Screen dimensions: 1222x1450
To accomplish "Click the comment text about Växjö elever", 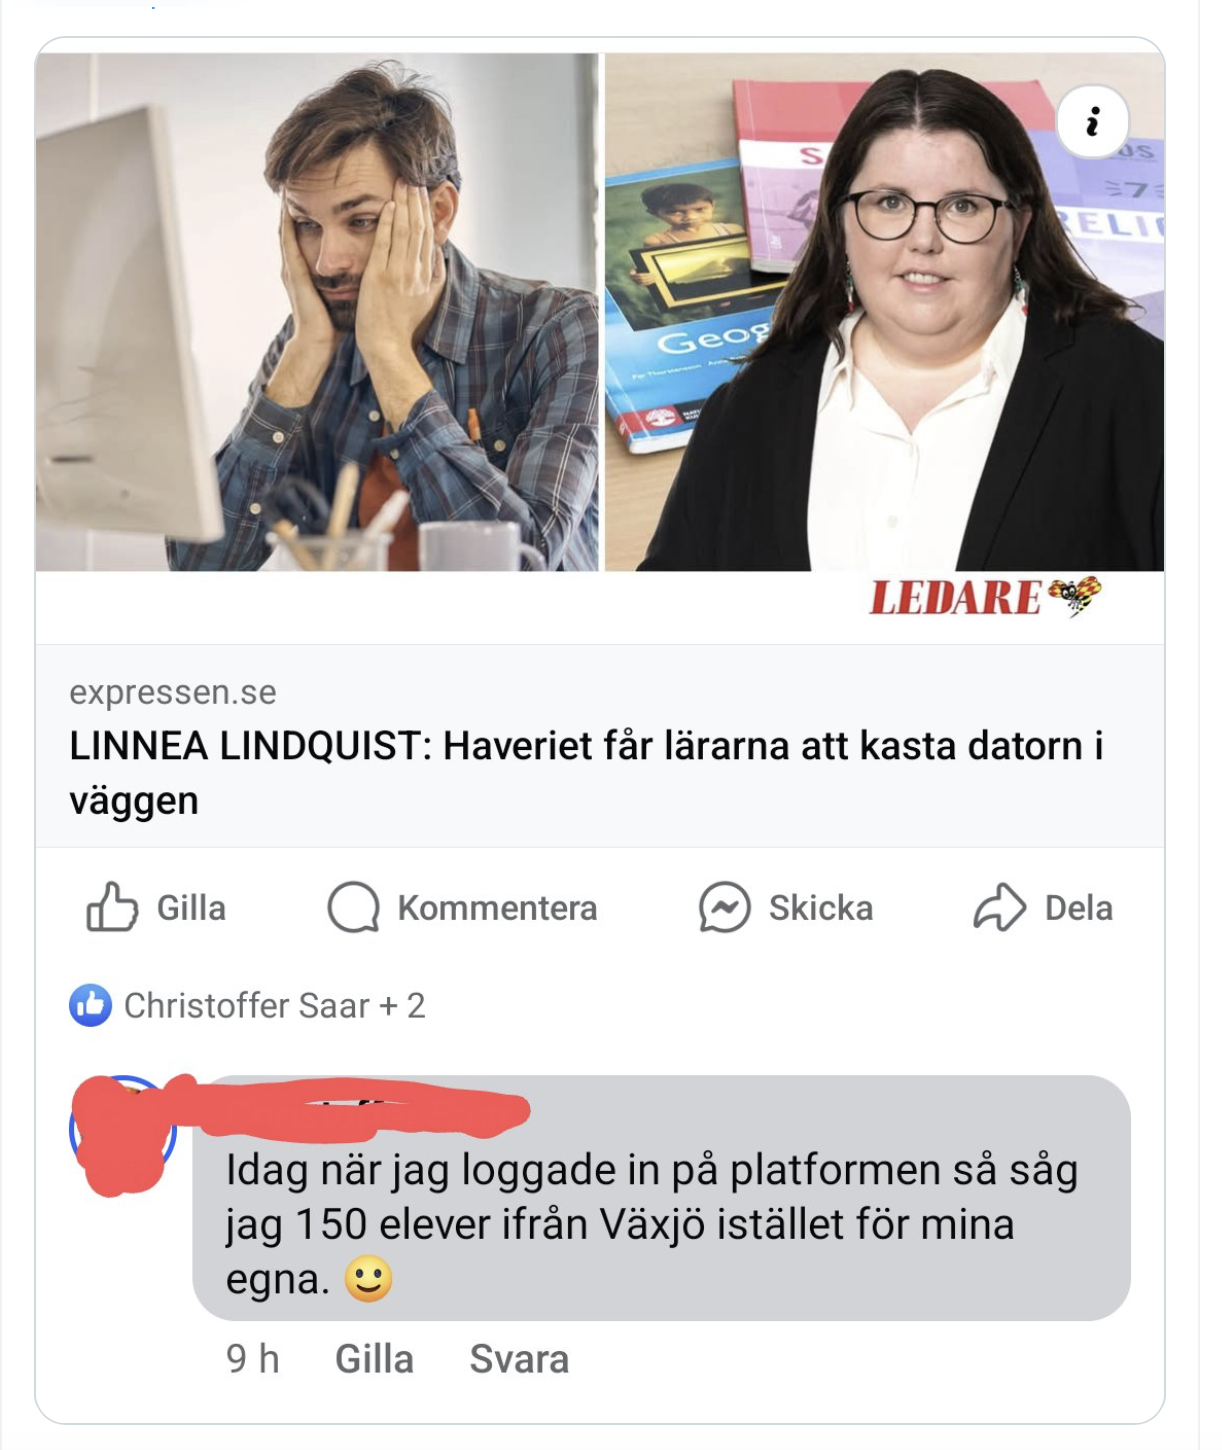I will tap(652, 1224).
